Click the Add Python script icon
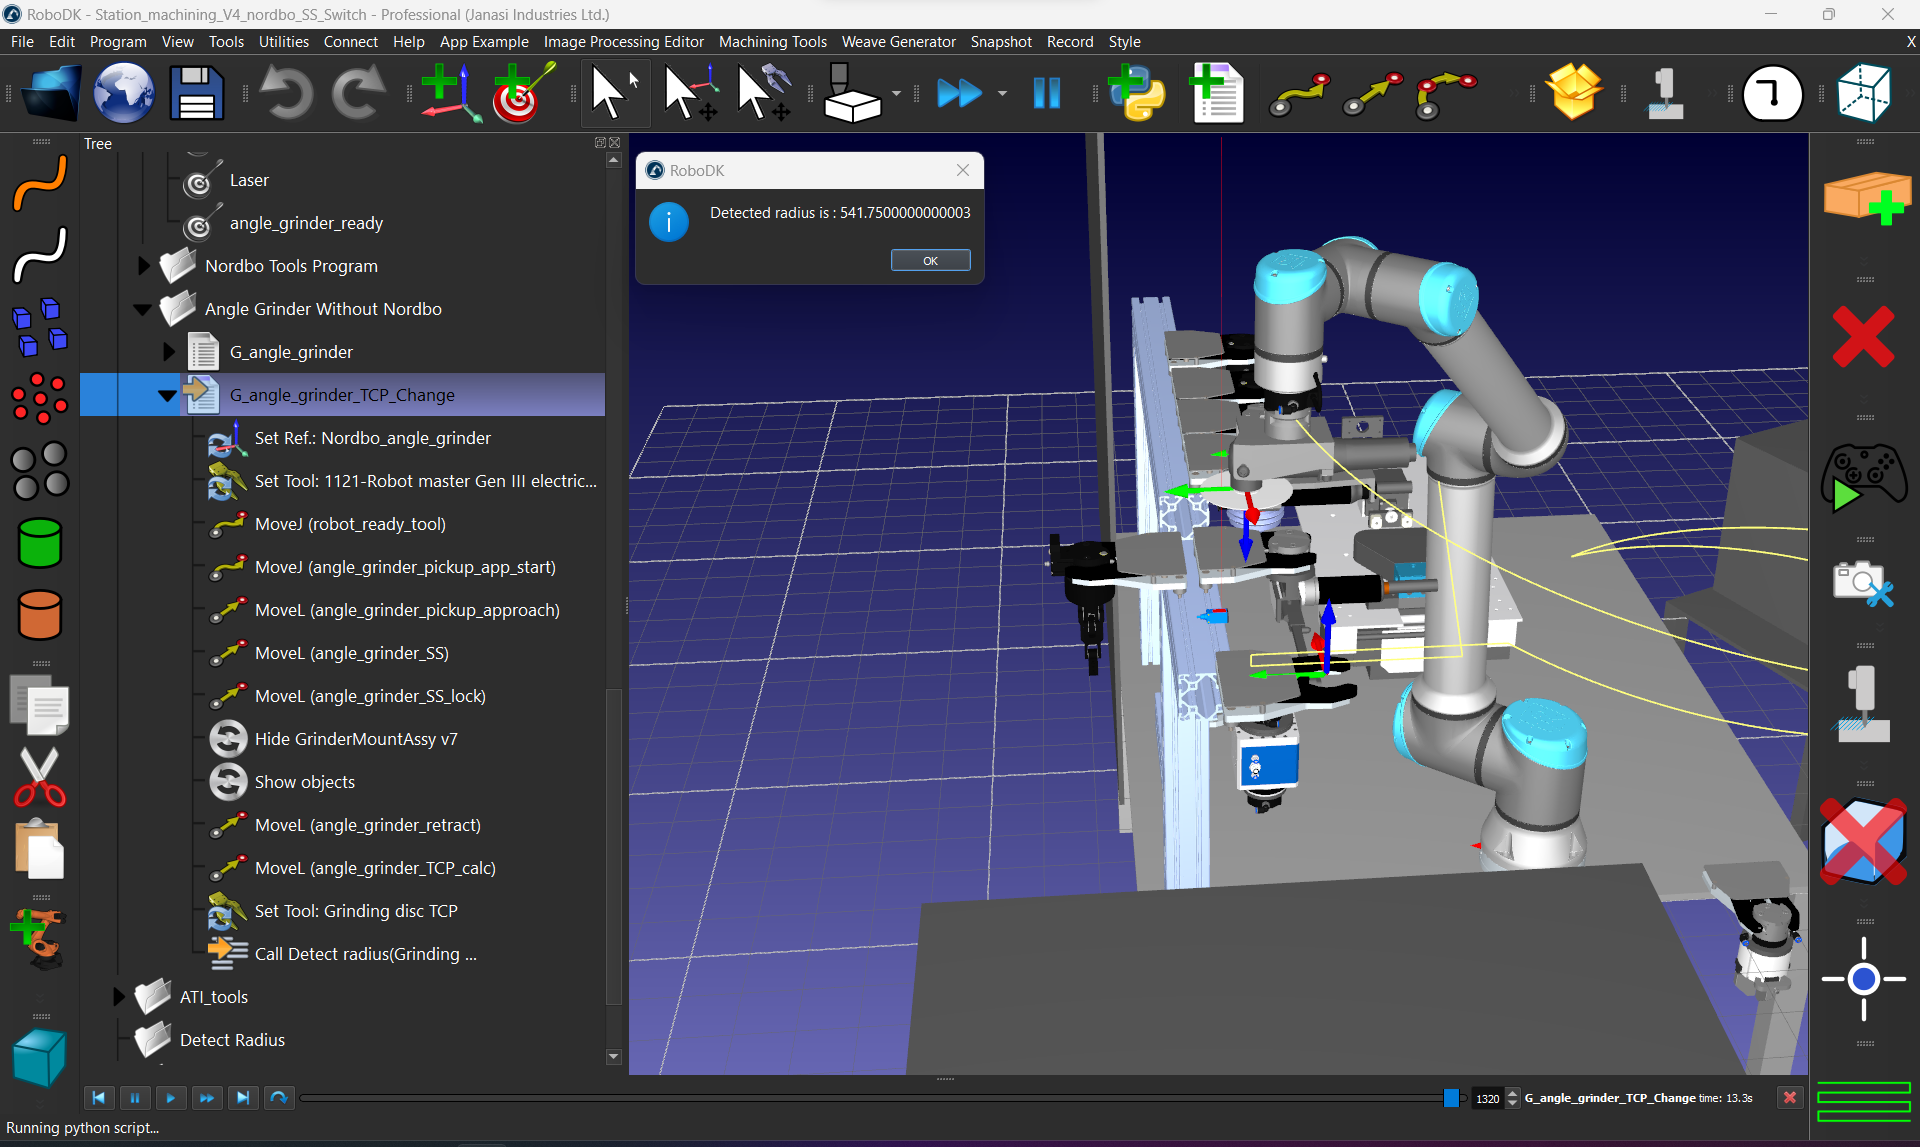The image size is (1920, 1147). (1137, 94)
